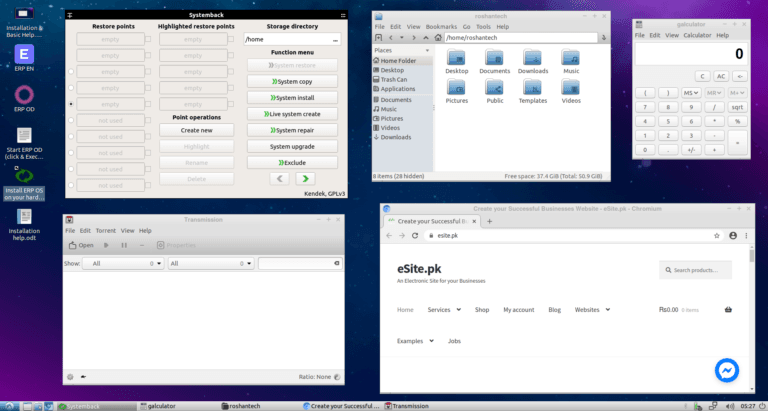Viewport: 768px width, 411px height.
Task: Expand the first 'All' Show filter dropdown in Transmission
Action: point(123,264)
